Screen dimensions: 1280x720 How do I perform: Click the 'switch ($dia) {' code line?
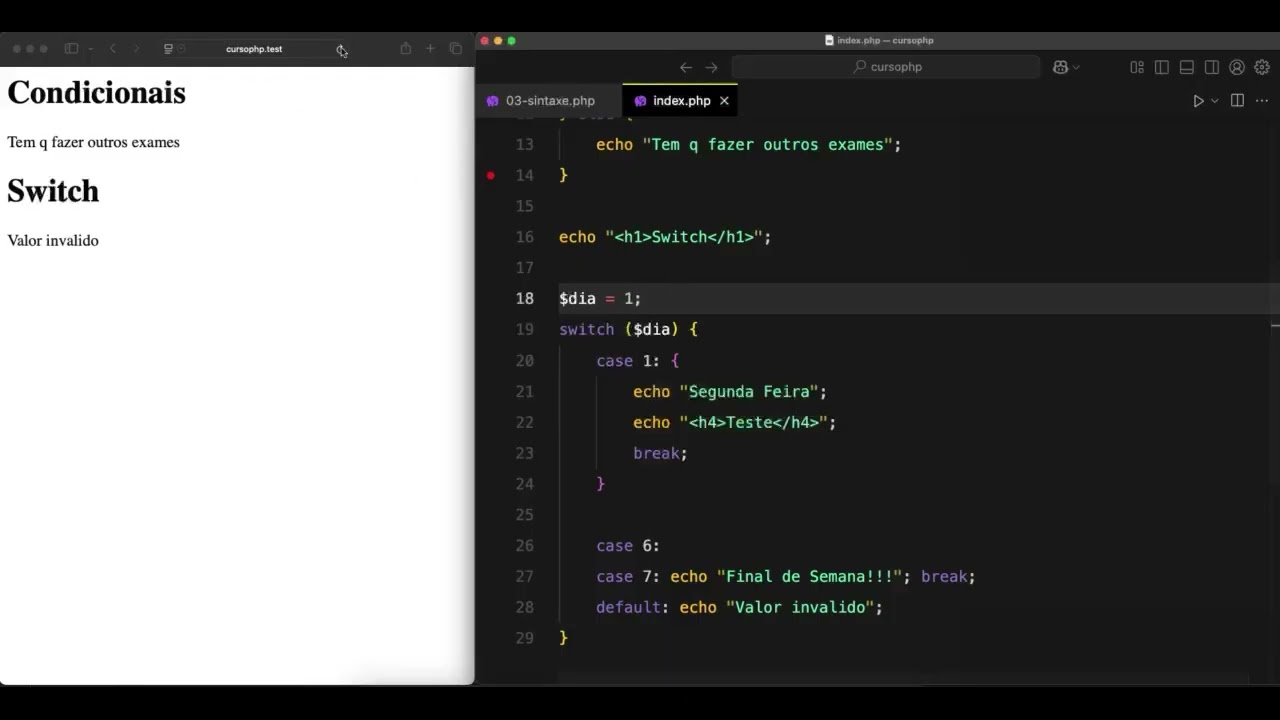[x=628, y=329]
